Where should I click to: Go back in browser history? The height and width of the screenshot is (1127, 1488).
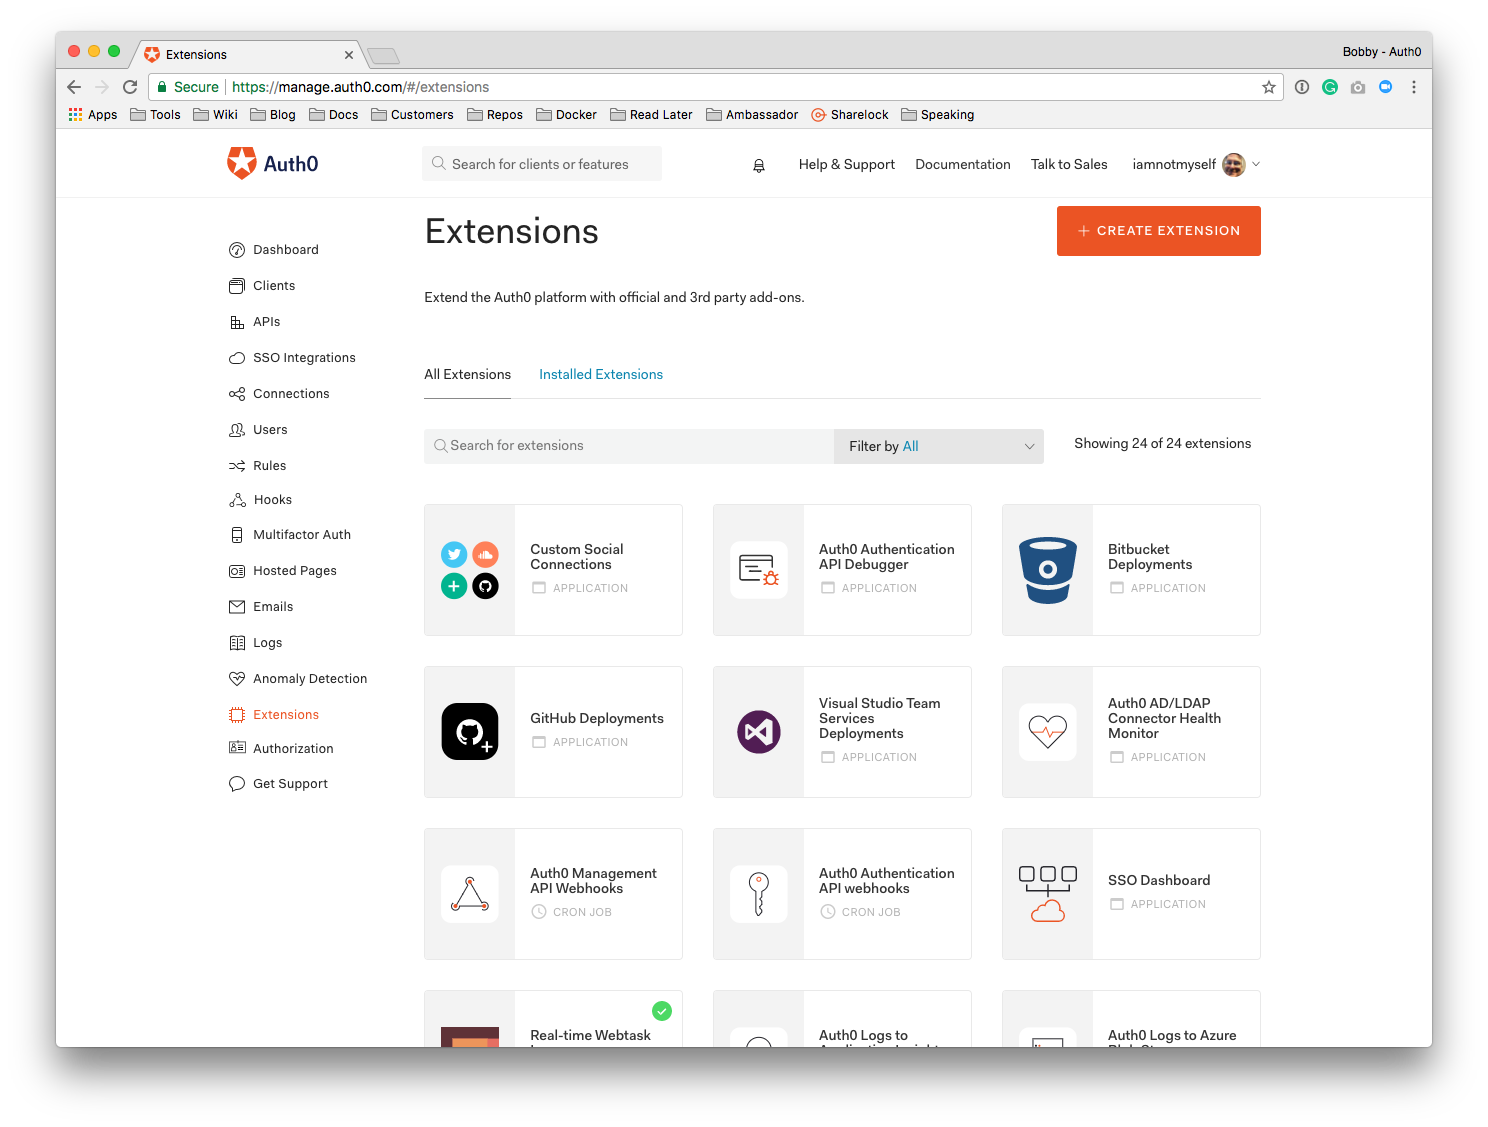point(74,87)
